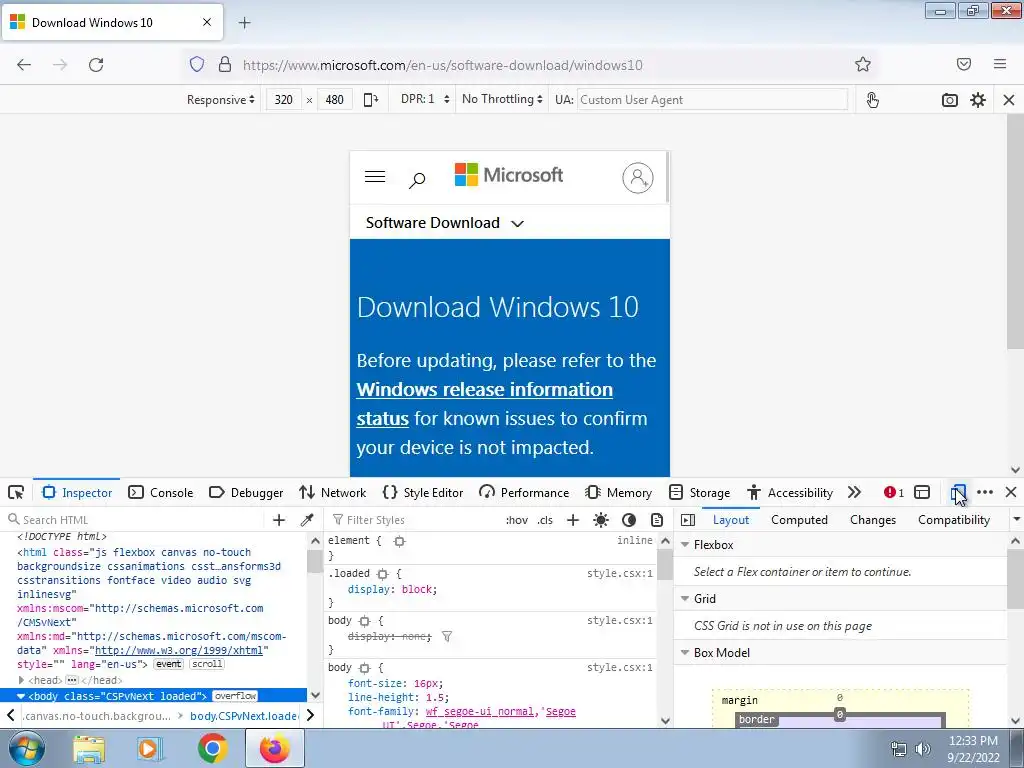Reload the page
The height and width of the screenshot is (768, 1024).
pos(96,65)
